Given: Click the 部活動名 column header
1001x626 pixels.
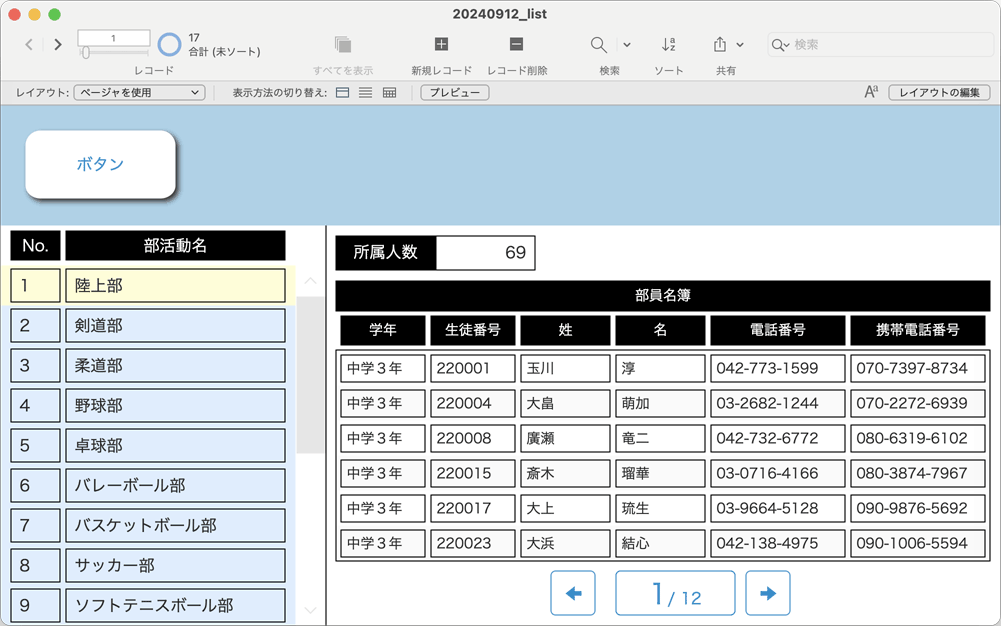Looking at the screenshot, I should click(175, 246).
